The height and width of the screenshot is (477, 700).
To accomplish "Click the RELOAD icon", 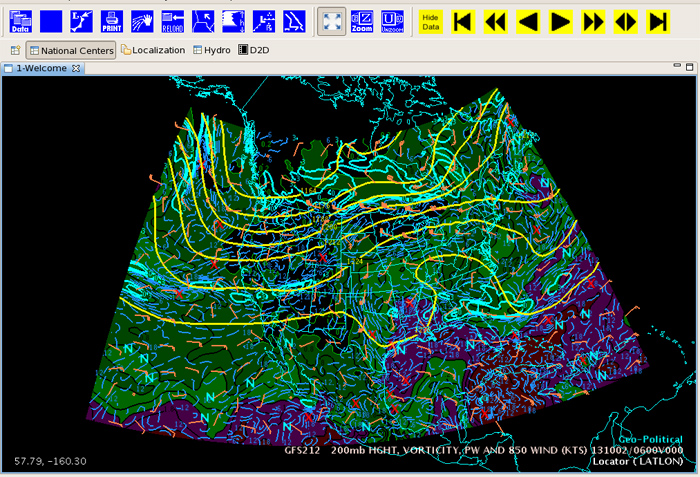I will (x=173, y=20).
